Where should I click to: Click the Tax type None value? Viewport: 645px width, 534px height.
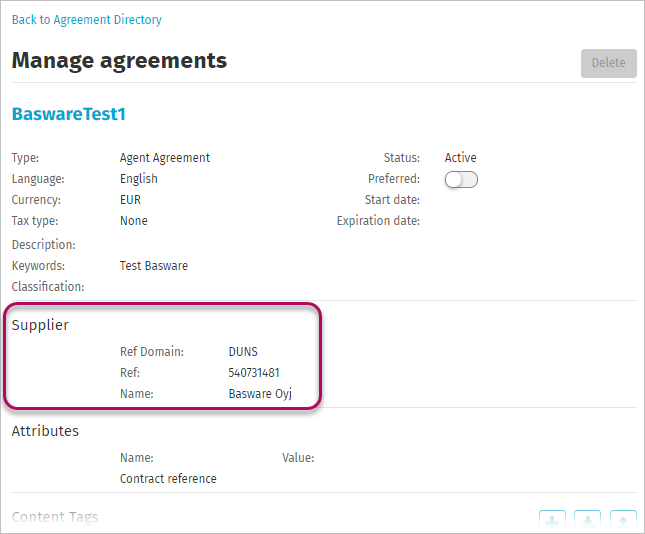coord(134,221)
